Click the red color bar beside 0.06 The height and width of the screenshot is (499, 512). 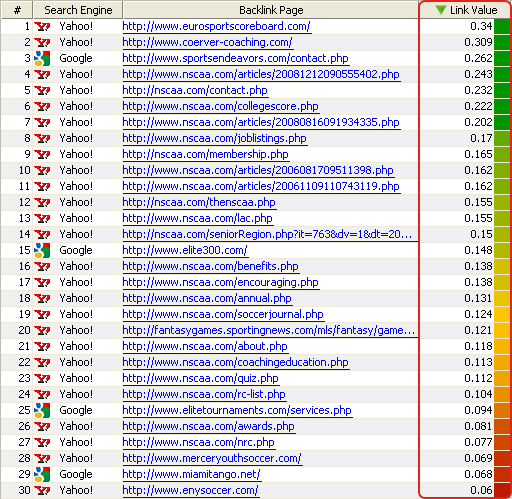[502, 490]
